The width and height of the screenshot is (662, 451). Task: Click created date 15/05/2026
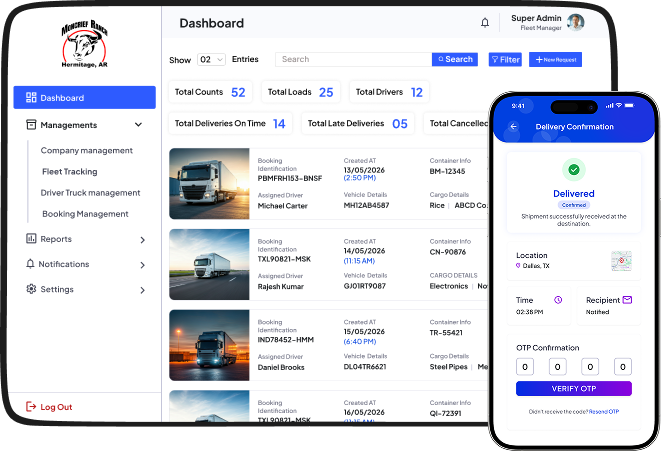tap(364, 331)
